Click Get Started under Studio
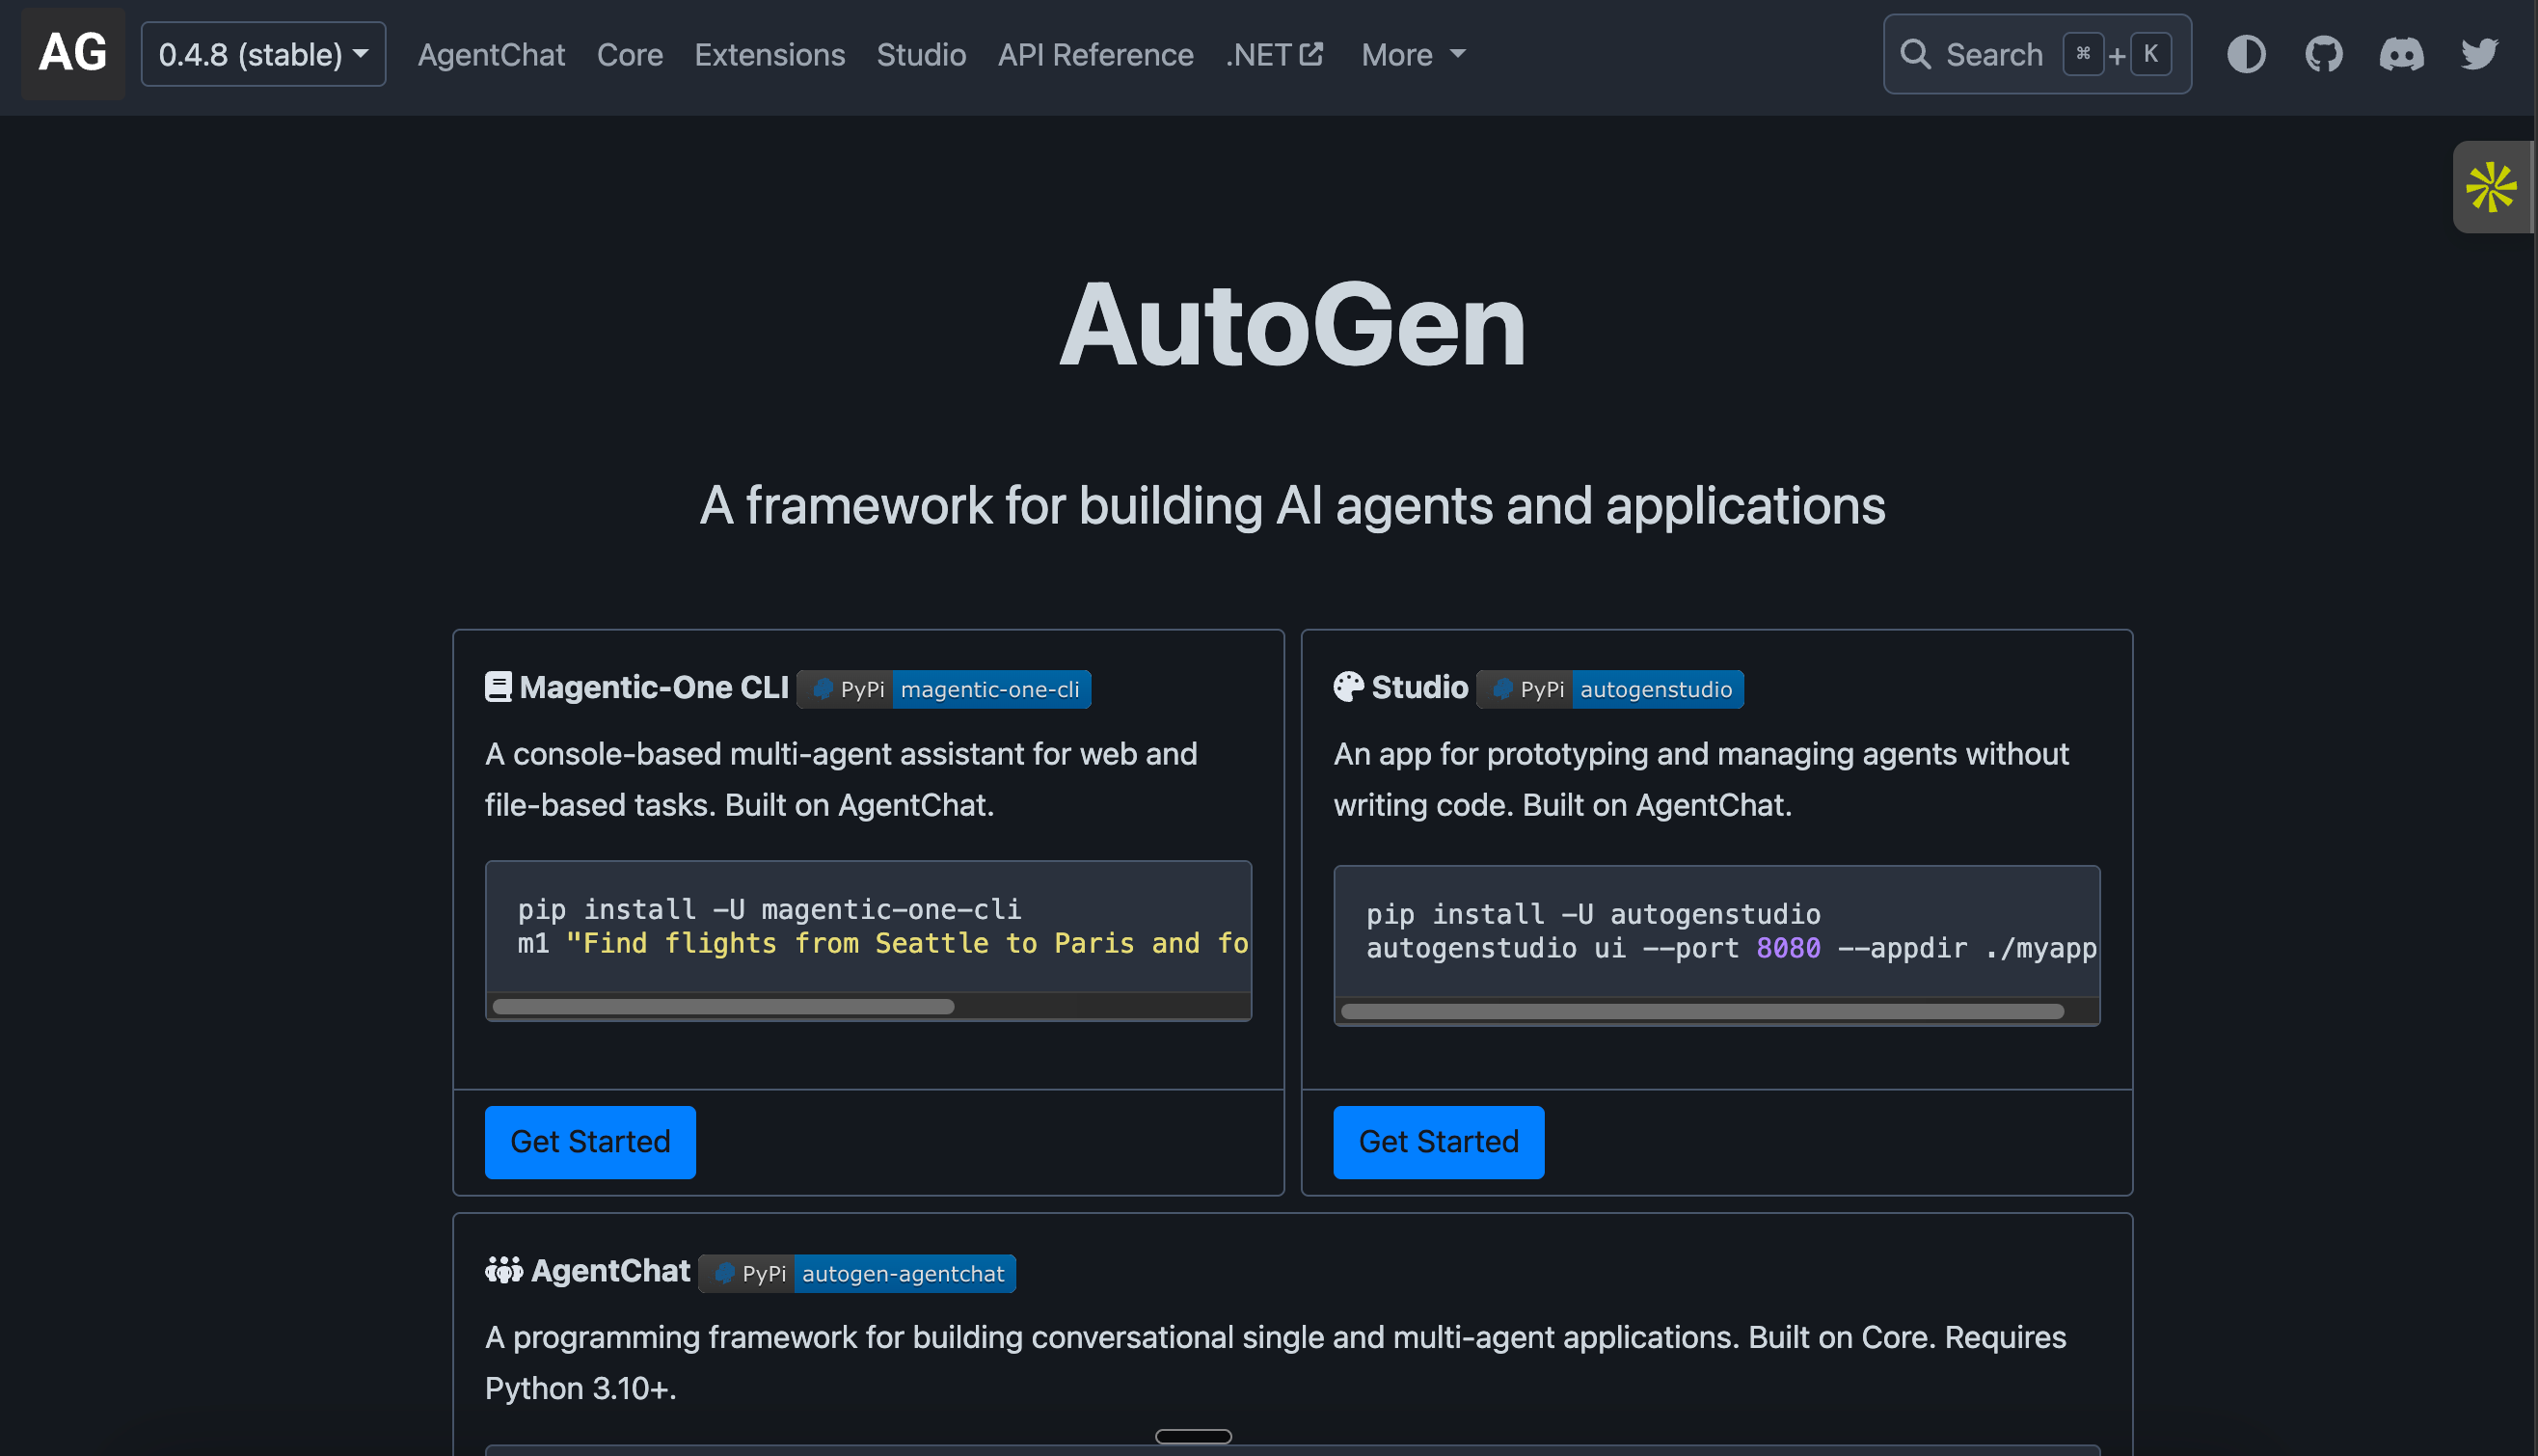 1437,1141
